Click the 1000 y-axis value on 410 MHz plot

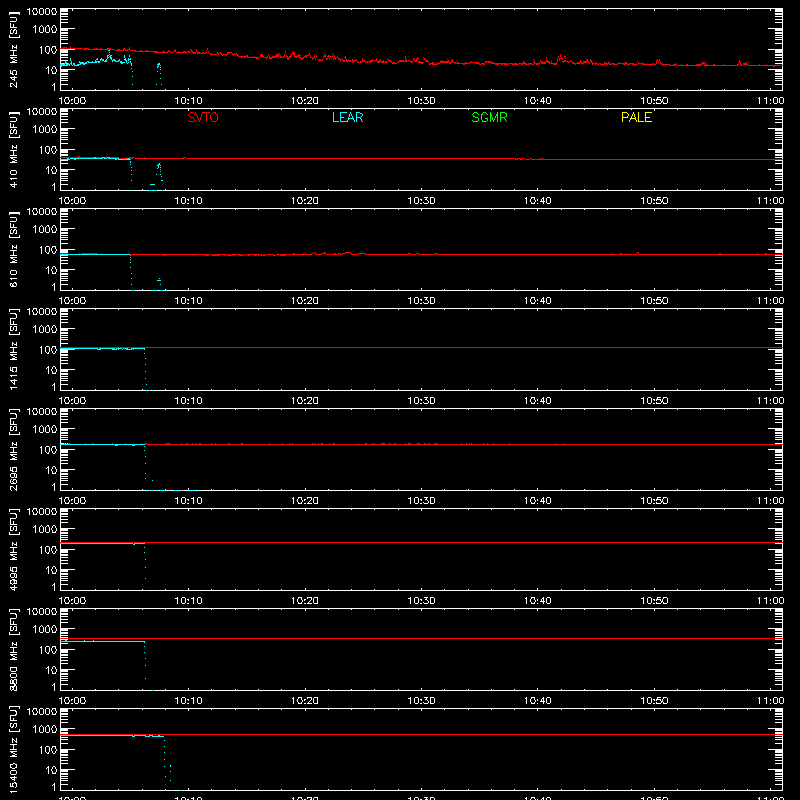[x=45, y=130]
